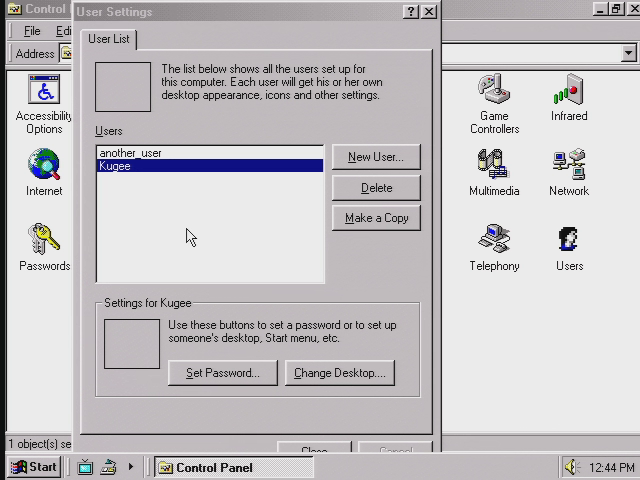Click the Change Desktop button
640x480 pixels.
(x=340, y=373)
